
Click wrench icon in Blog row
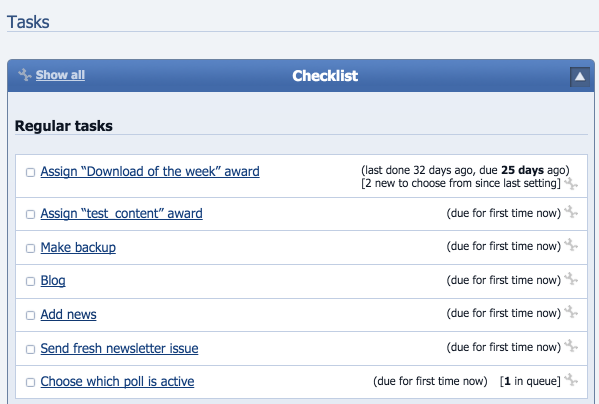[571, 279]
